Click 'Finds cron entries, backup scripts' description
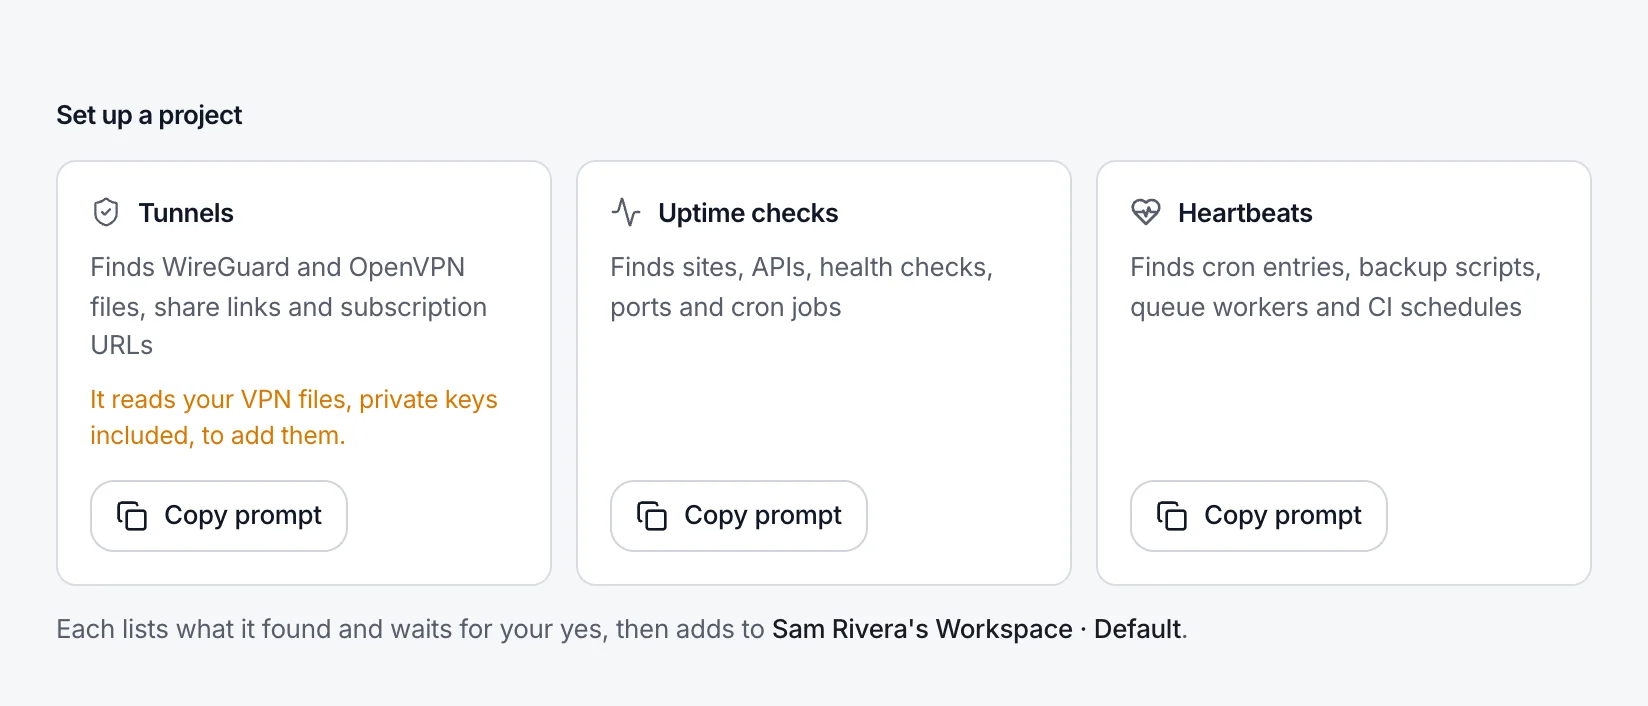 point(1336,287)
